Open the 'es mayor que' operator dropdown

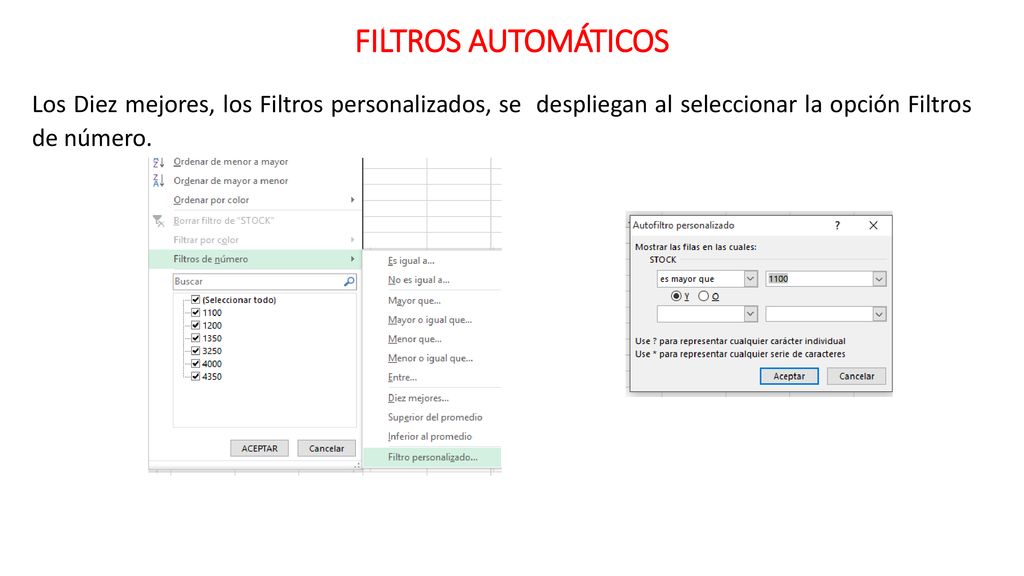point(750,279)
